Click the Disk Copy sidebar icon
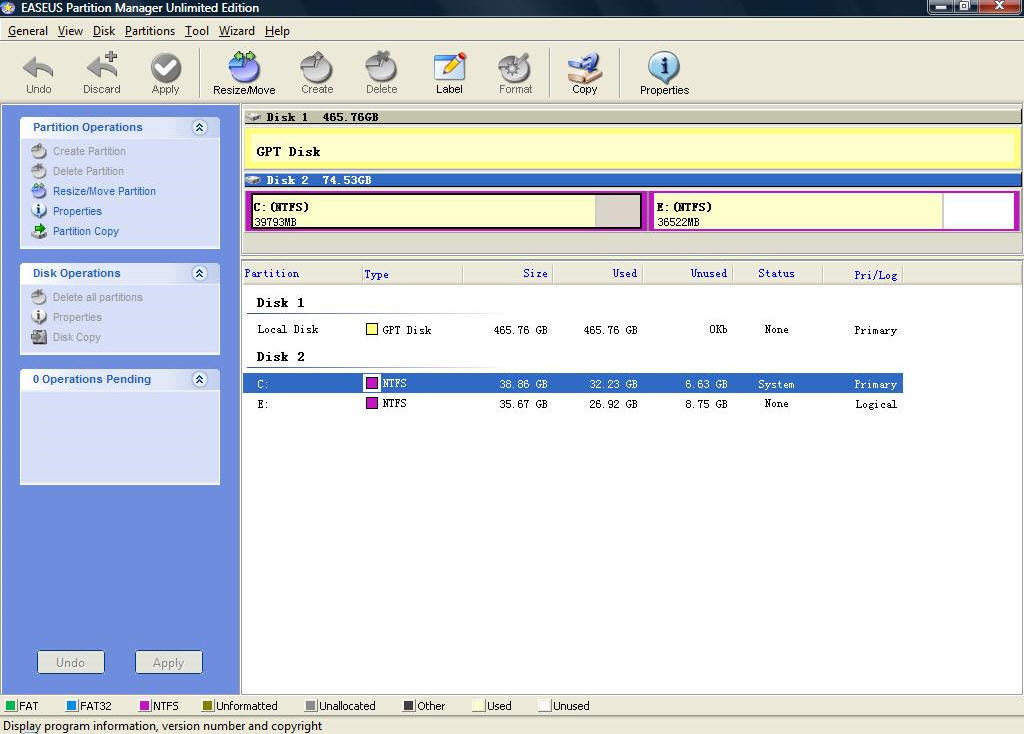This screenshot has width=1024, height=734. coord(39,337)
